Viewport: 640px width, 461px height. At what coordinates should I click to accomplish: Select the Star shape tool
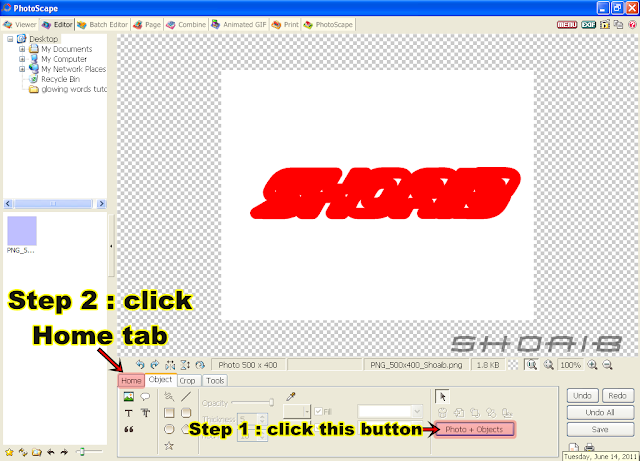[x=169, y=445]
